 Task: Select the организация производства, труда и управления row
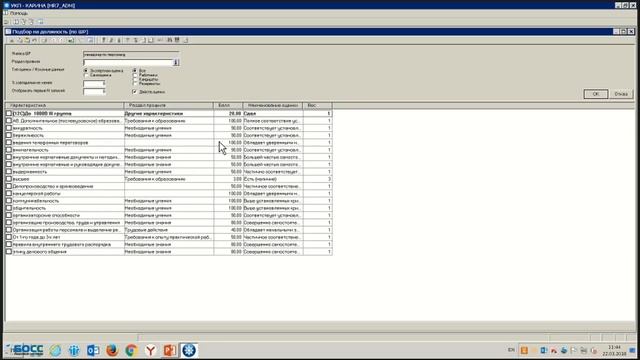pos(169,222)
